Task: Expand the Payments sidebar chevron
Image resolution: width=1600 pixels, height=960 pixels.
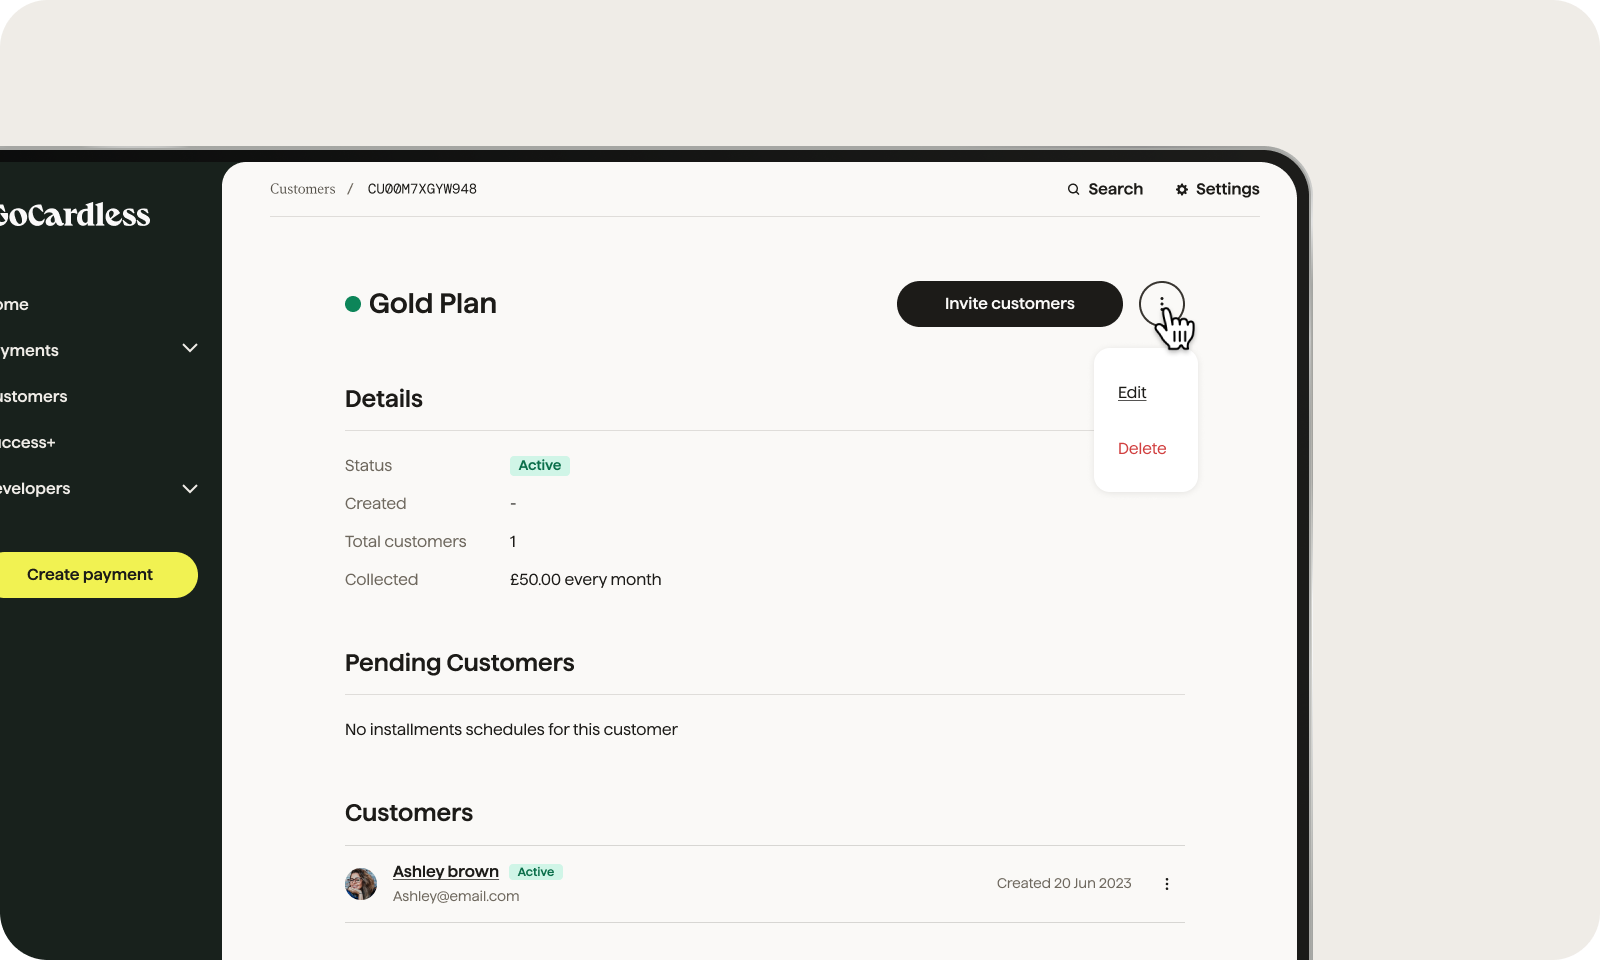Action: click(190, 348)
